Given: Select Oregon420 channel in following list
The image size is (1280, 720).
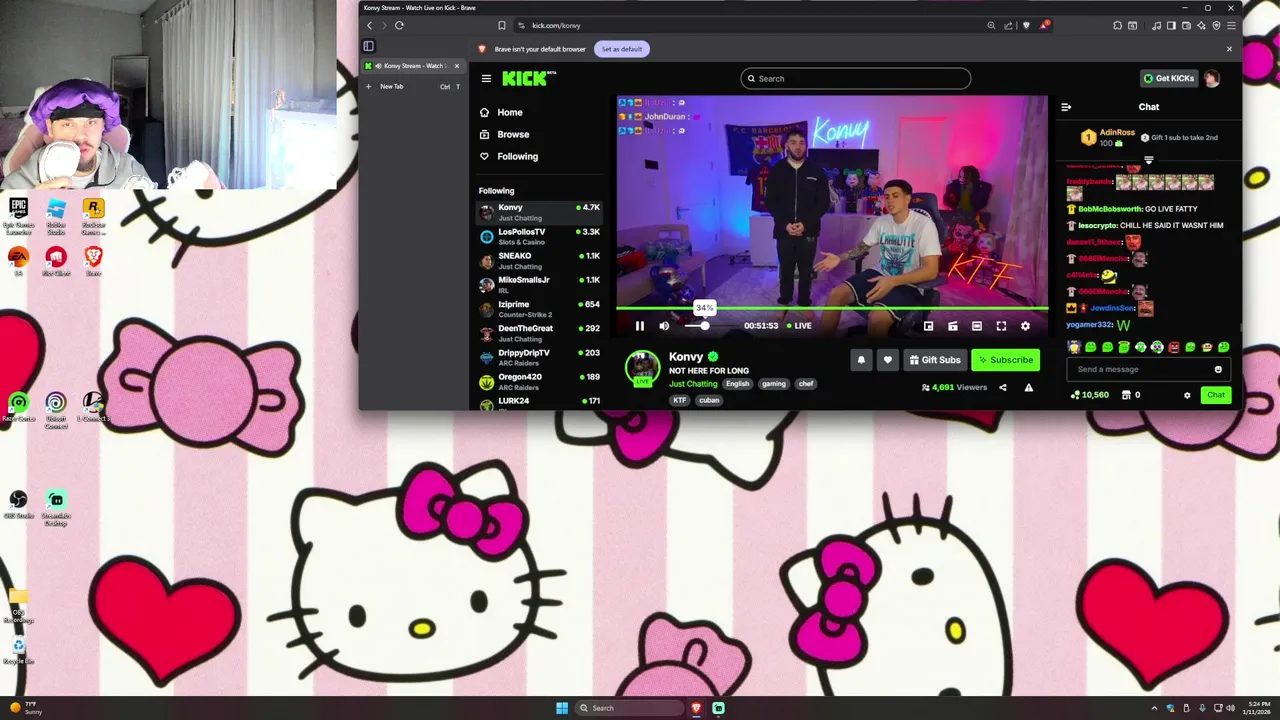Looking at the screenshot, I should [x=539, y=382].
